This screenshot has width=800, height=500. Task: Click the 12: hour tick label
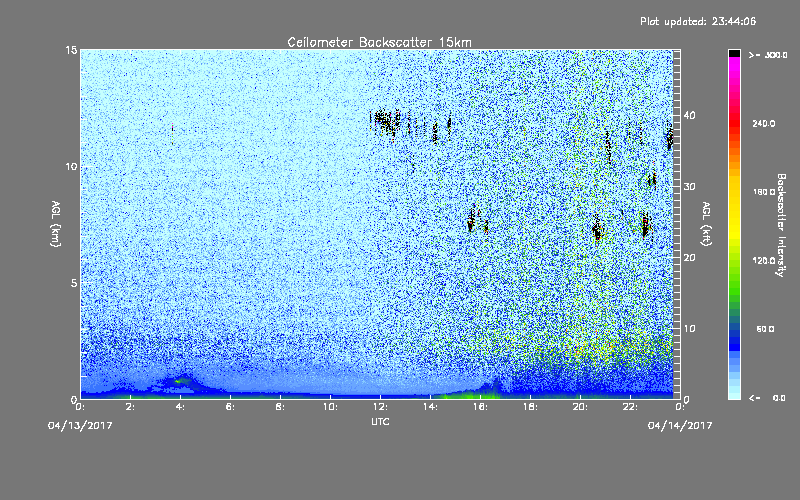pyautogui.click(x=381, y=407)
